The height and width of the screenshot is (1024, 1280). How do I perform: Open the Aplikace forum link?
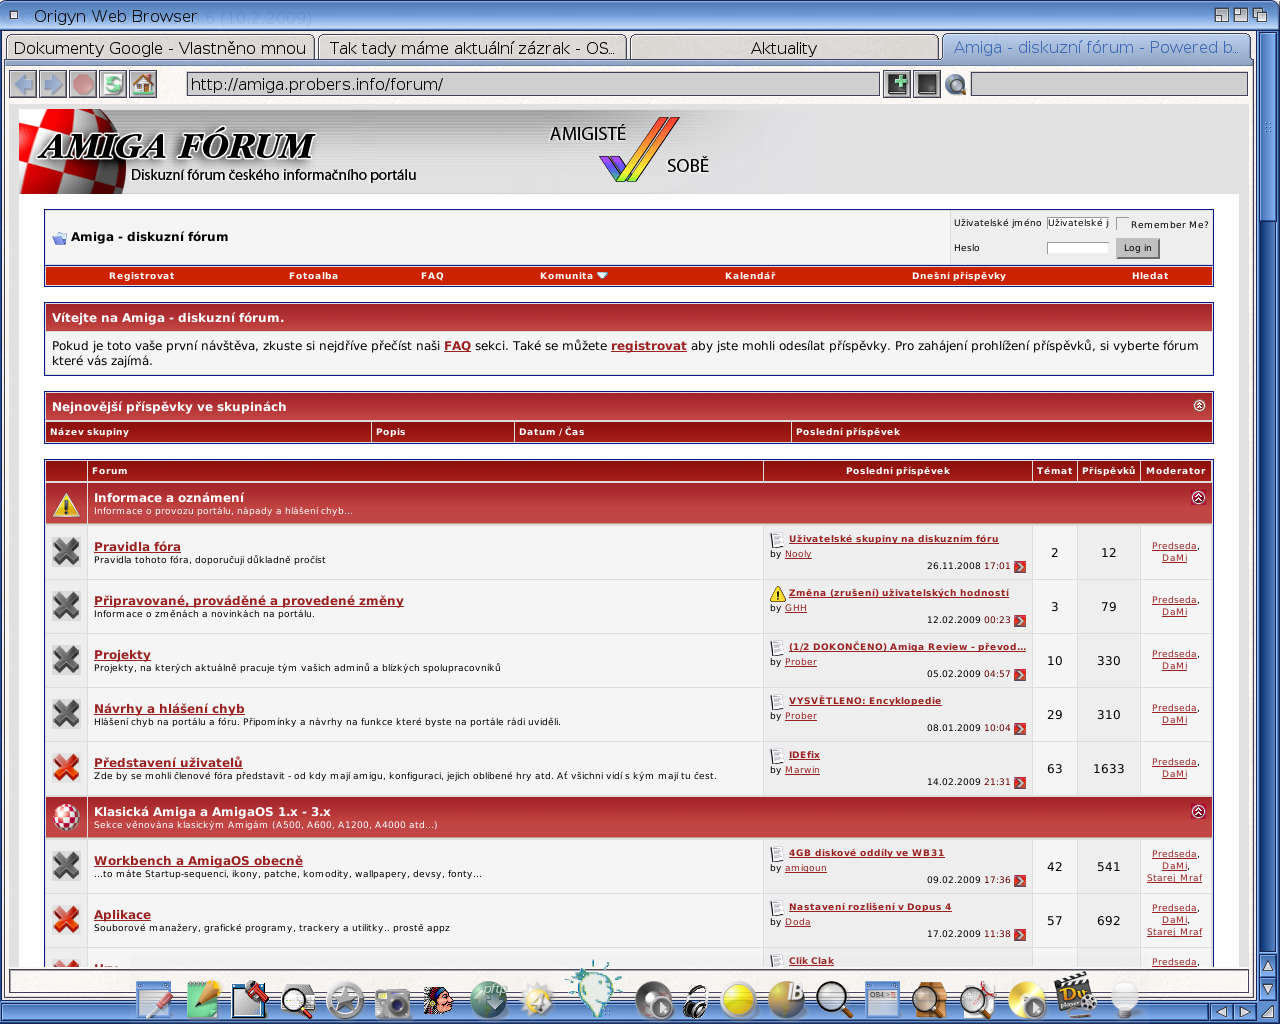coord(122,915)
